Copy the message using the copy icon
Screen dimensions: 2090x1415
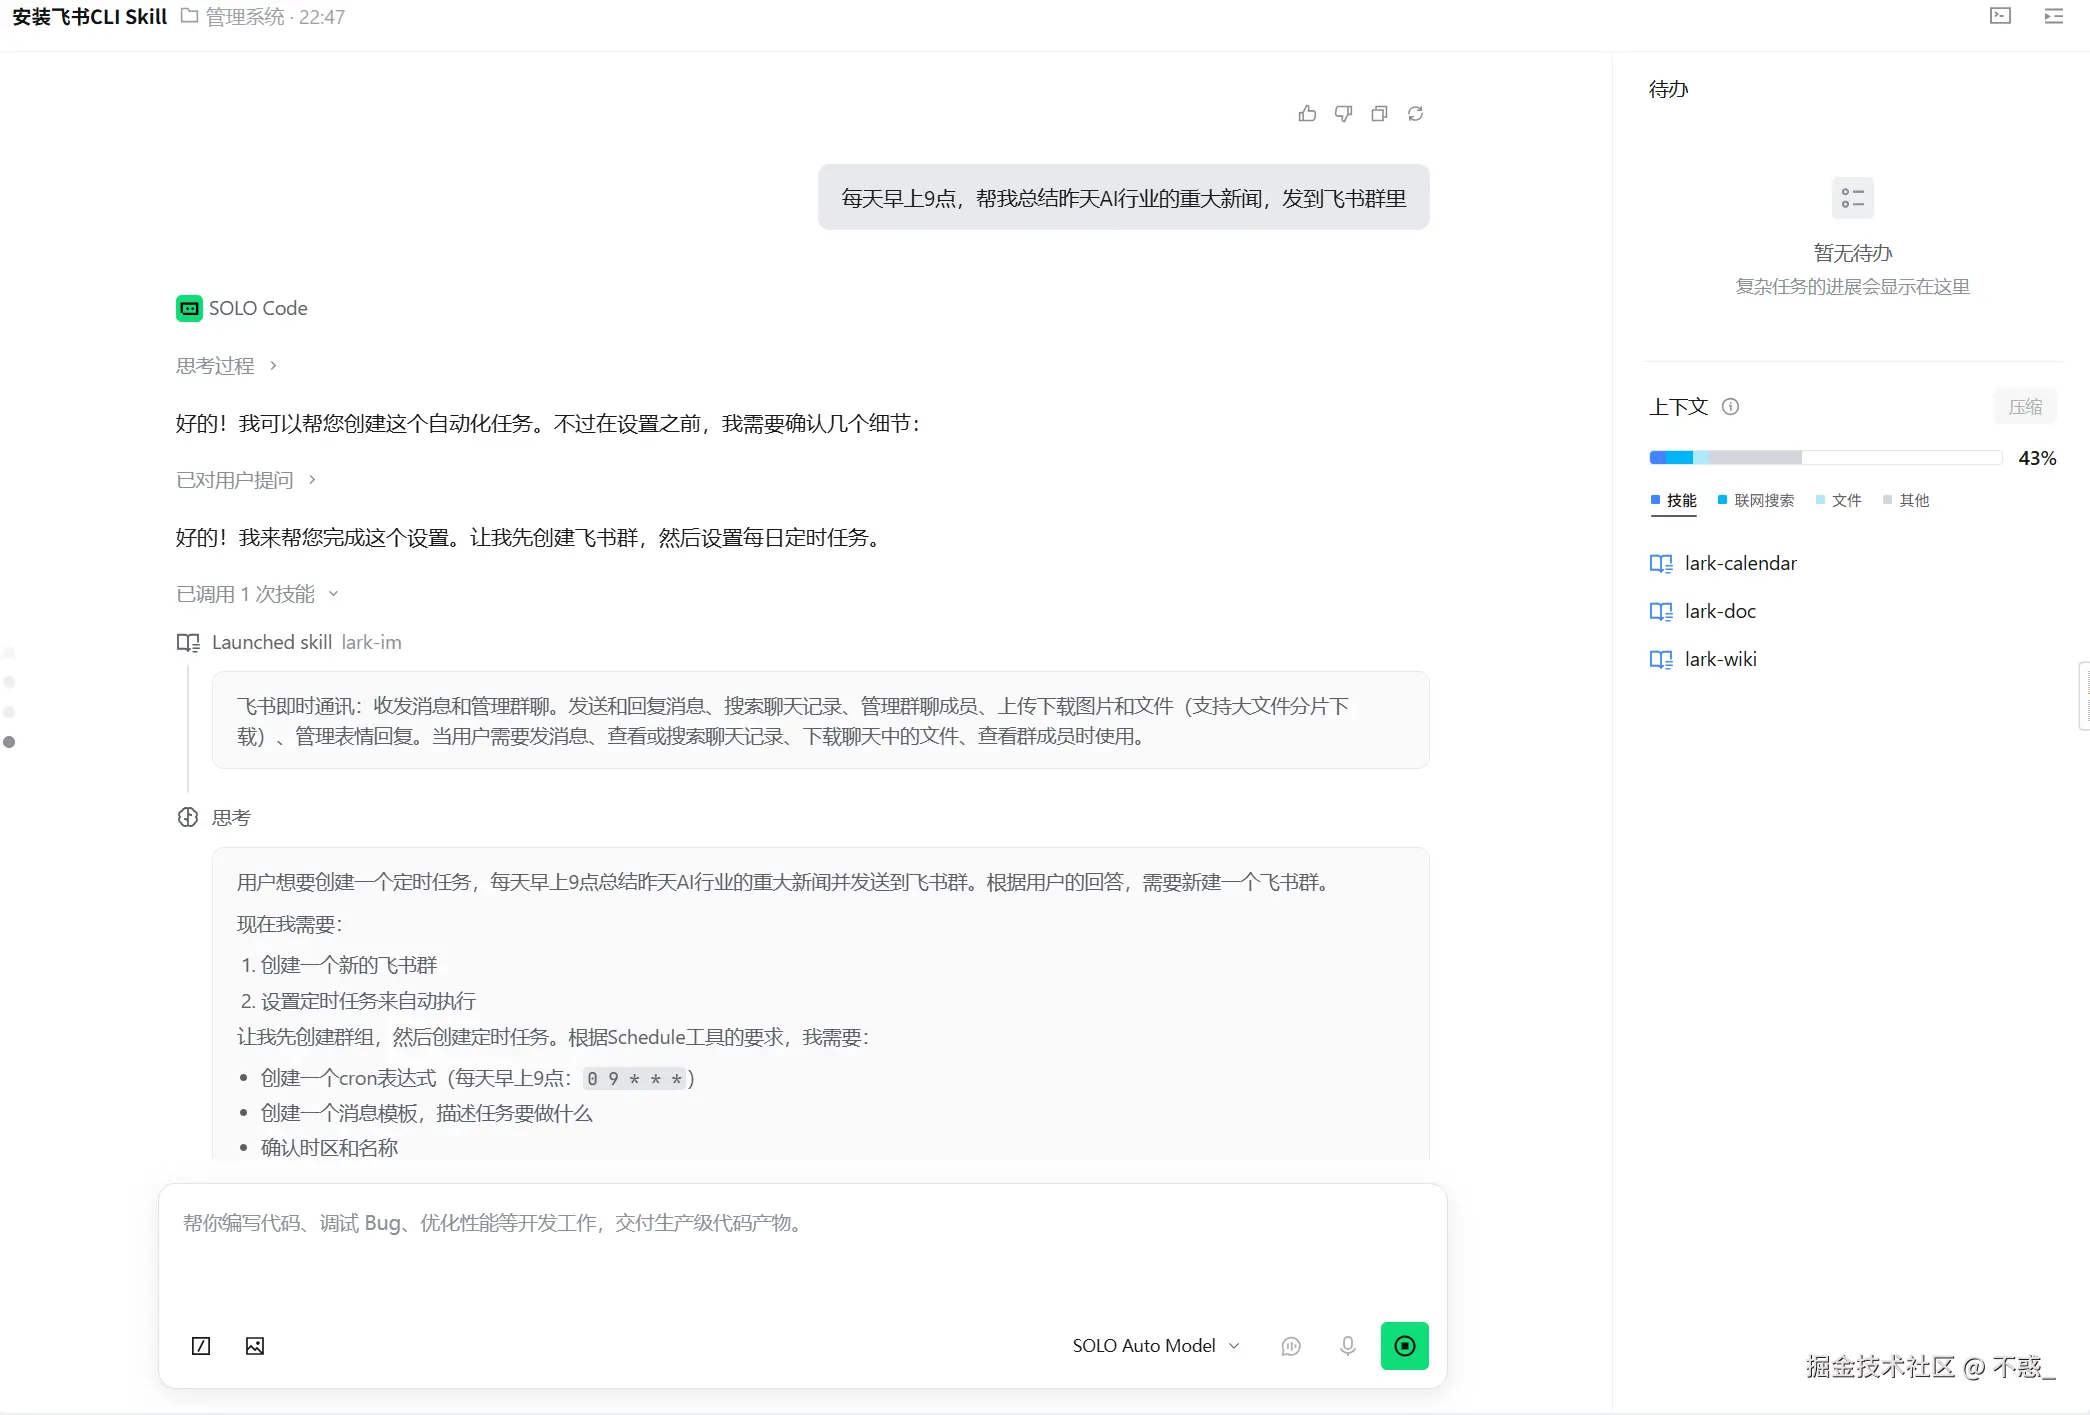(1379, 114)
